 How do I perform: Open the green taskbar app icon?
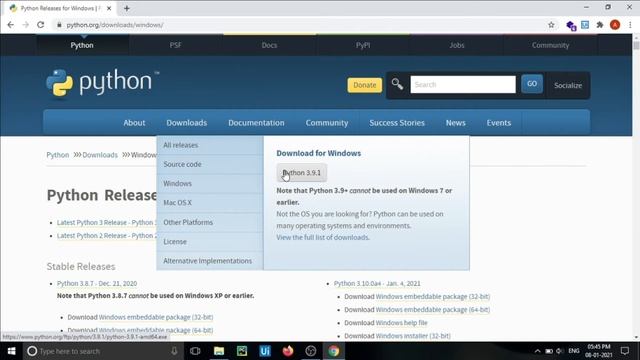(242, 351)
